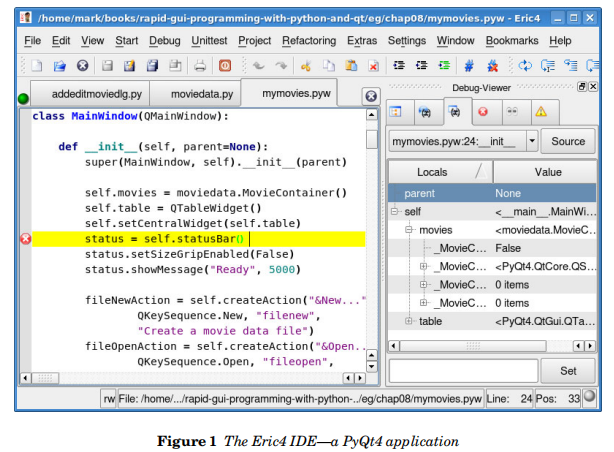Open the Refactoring menu
This screenshot has height=452, width=614.
coord(309,41)
